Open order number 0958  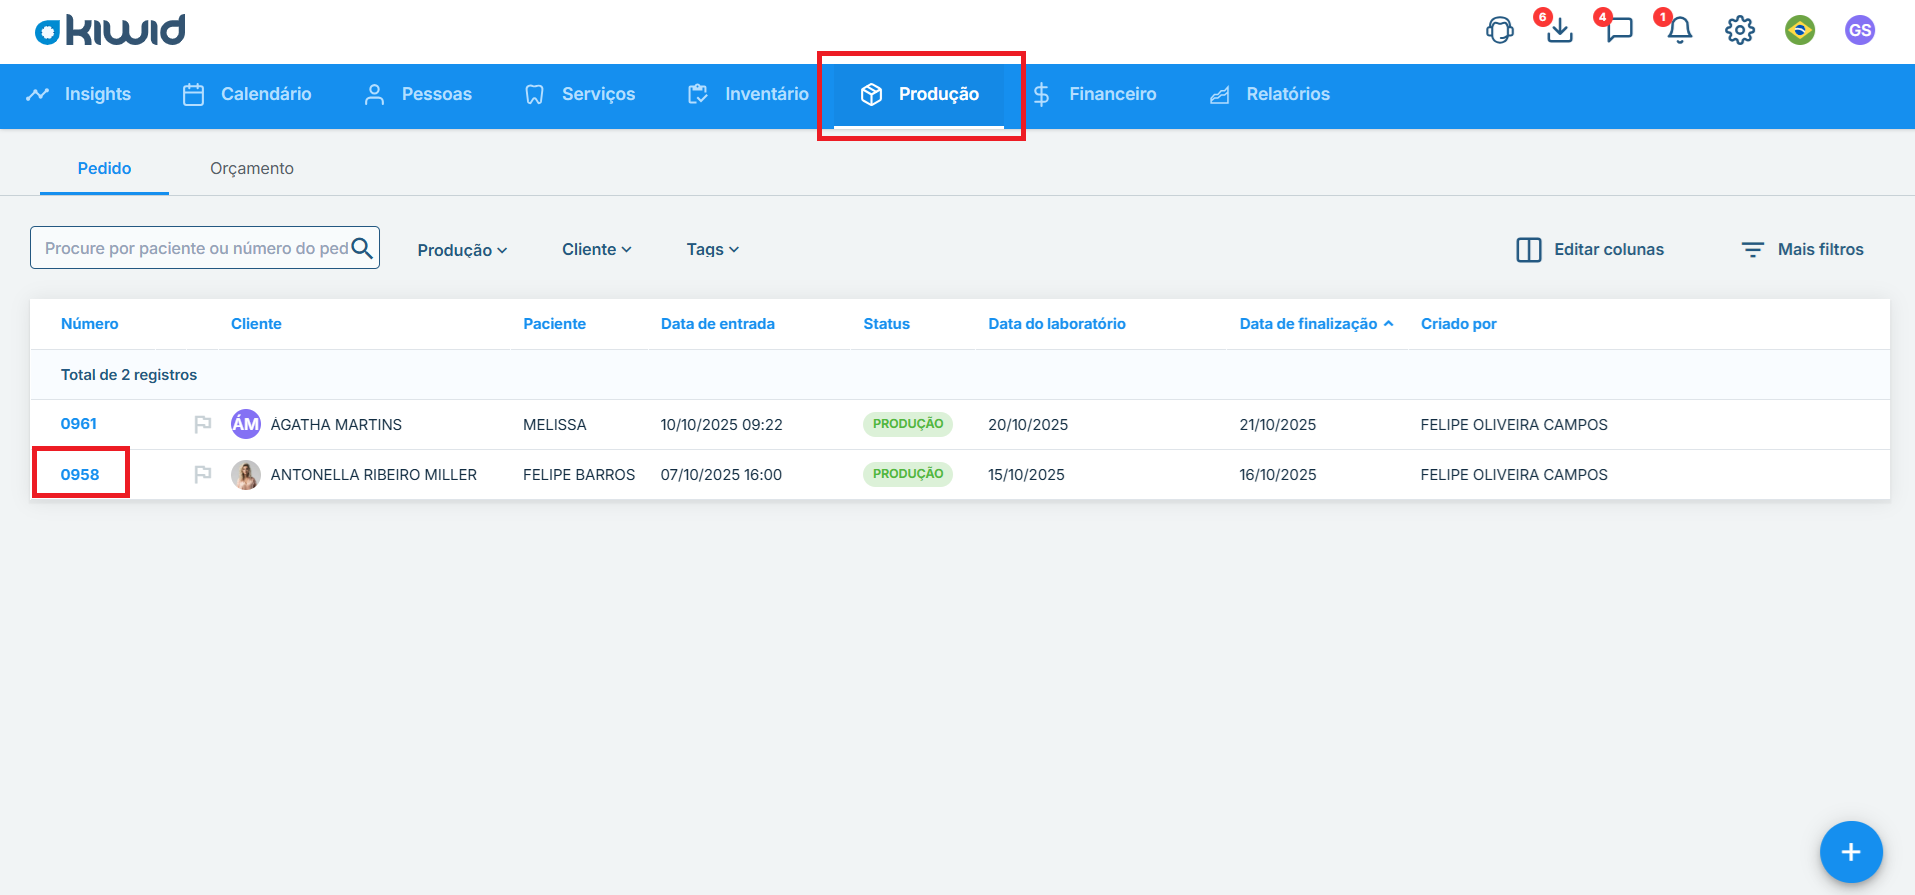point(80,474)
